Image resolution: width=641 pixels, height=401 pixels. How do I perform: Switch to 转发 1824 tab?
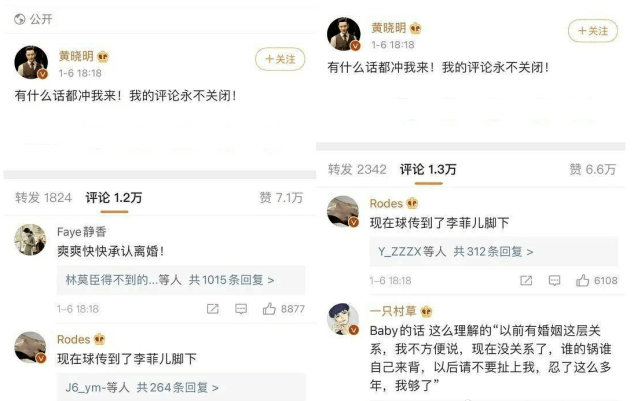43,198
